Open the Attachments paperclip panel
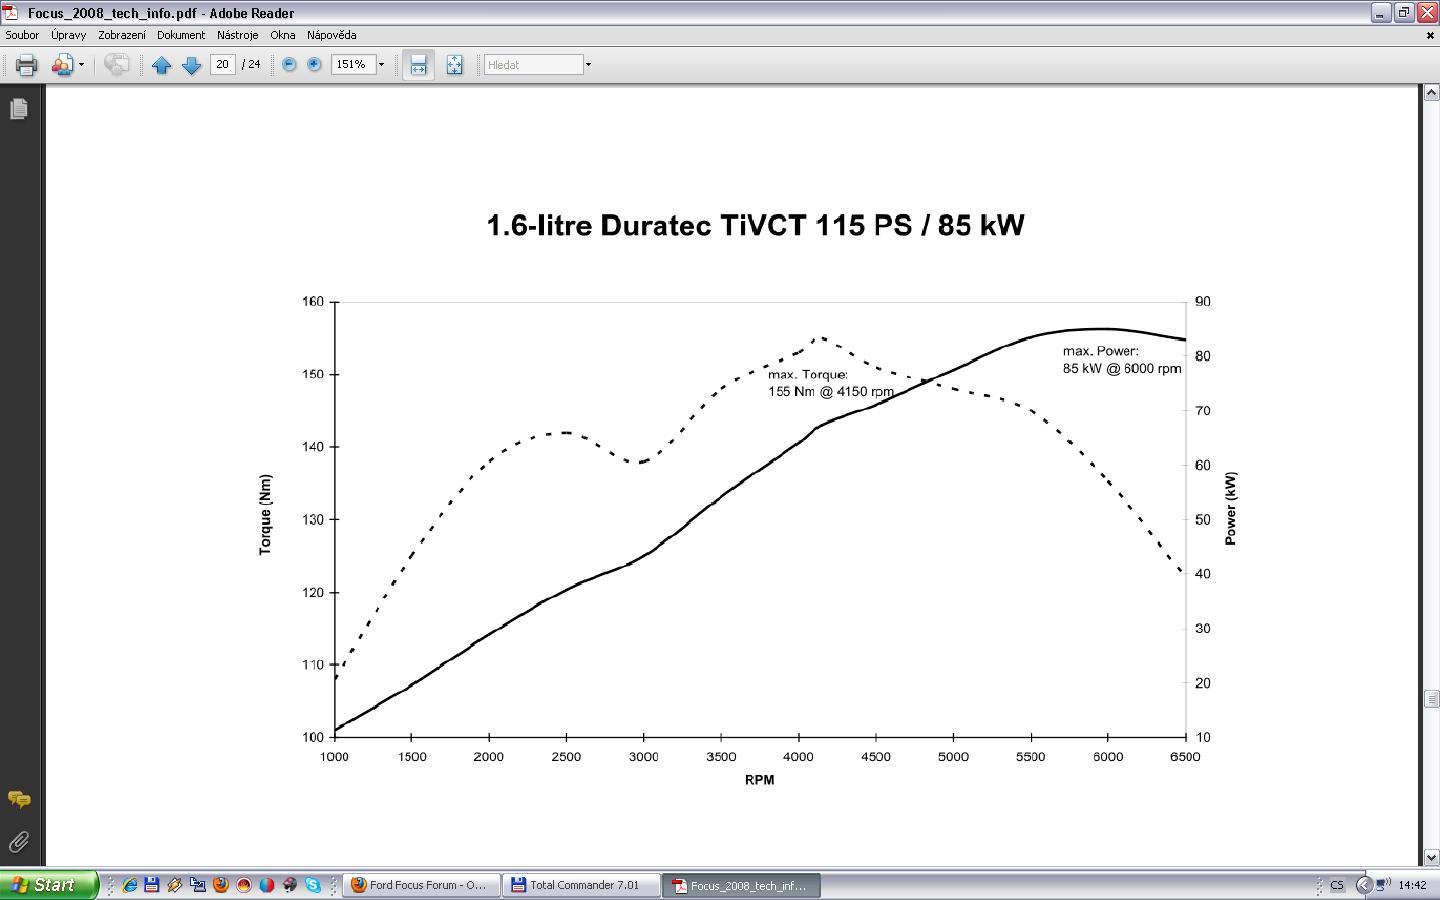Image resolution: width=1440 pixels, height=900 pixels. click(x=18, y=842)
